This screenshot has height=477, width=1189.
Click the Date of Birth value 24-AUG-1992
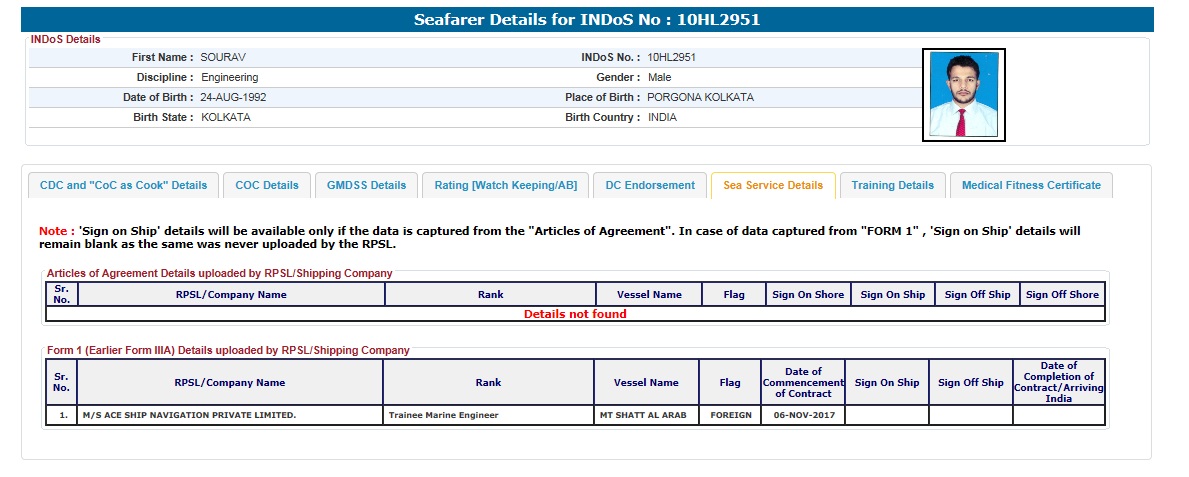pyautogui.click(x=233, y=97)
